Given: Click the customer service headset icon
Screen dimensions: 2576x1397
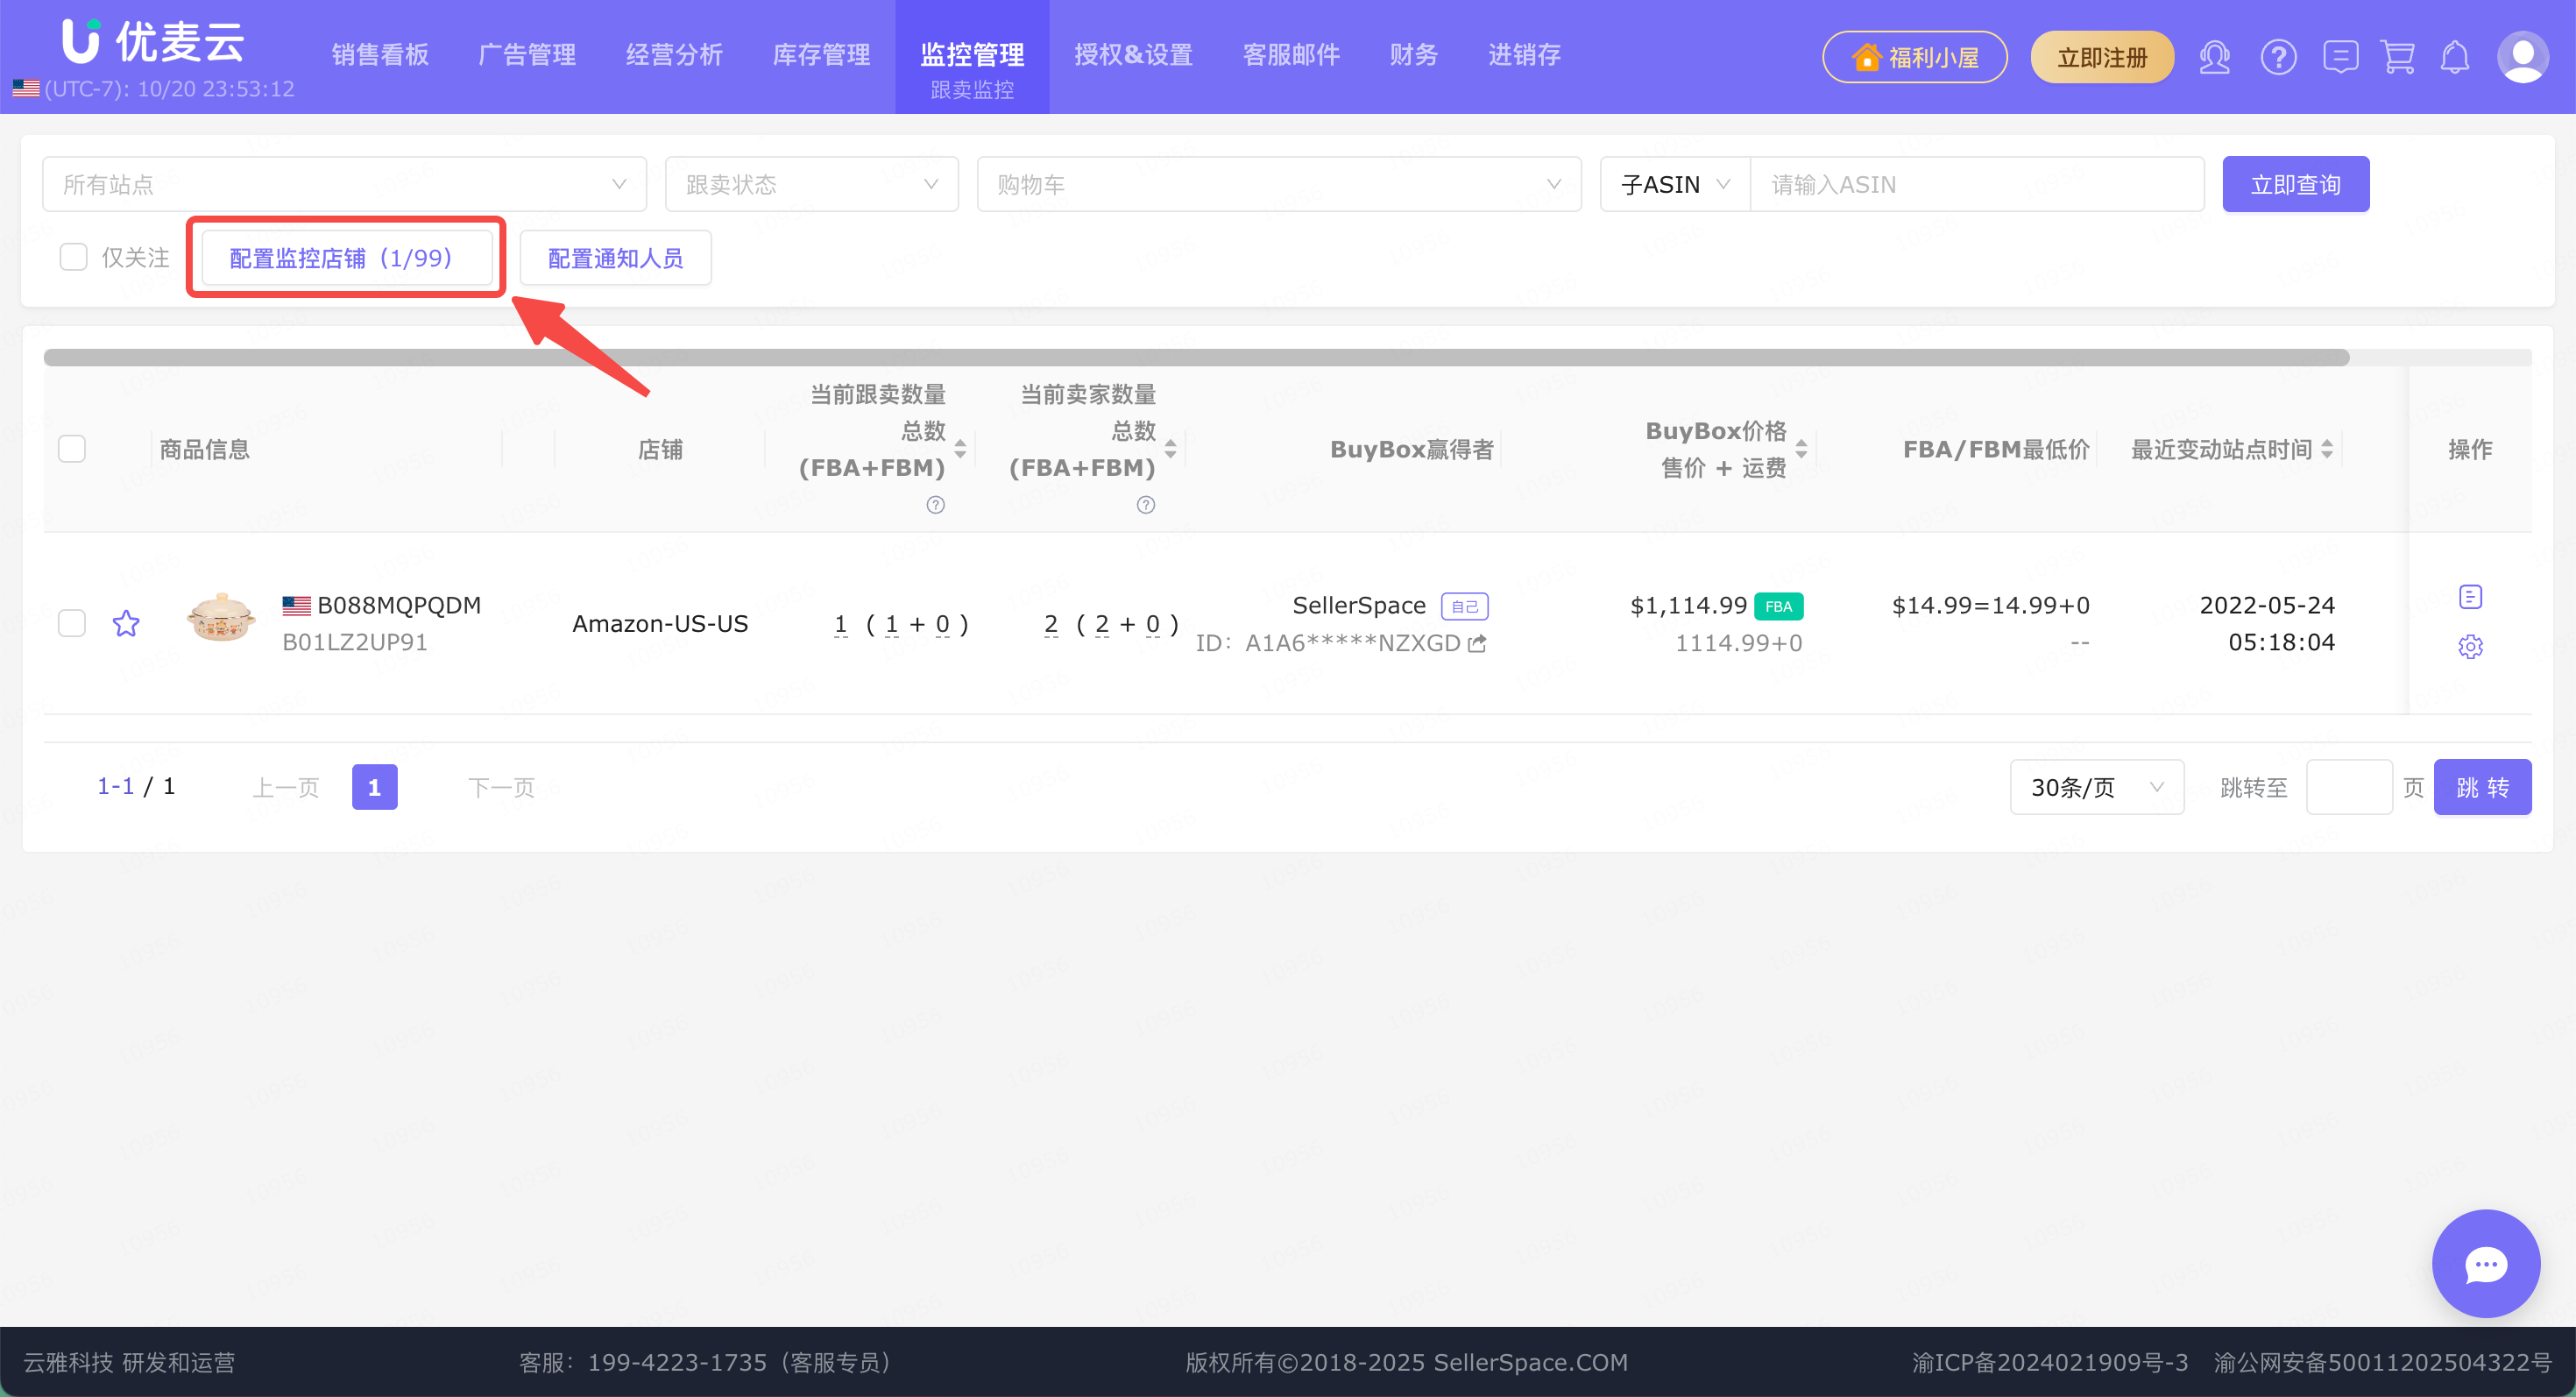Looking at the screenshot, I should click(2214, 57).
